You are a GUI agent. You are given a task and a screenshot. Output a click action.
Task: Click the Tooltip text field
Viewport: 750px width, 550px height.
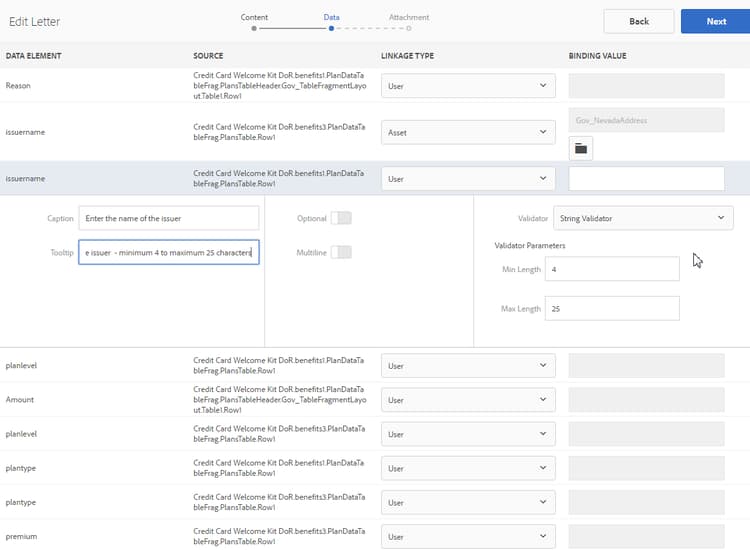tap(169, 253)
